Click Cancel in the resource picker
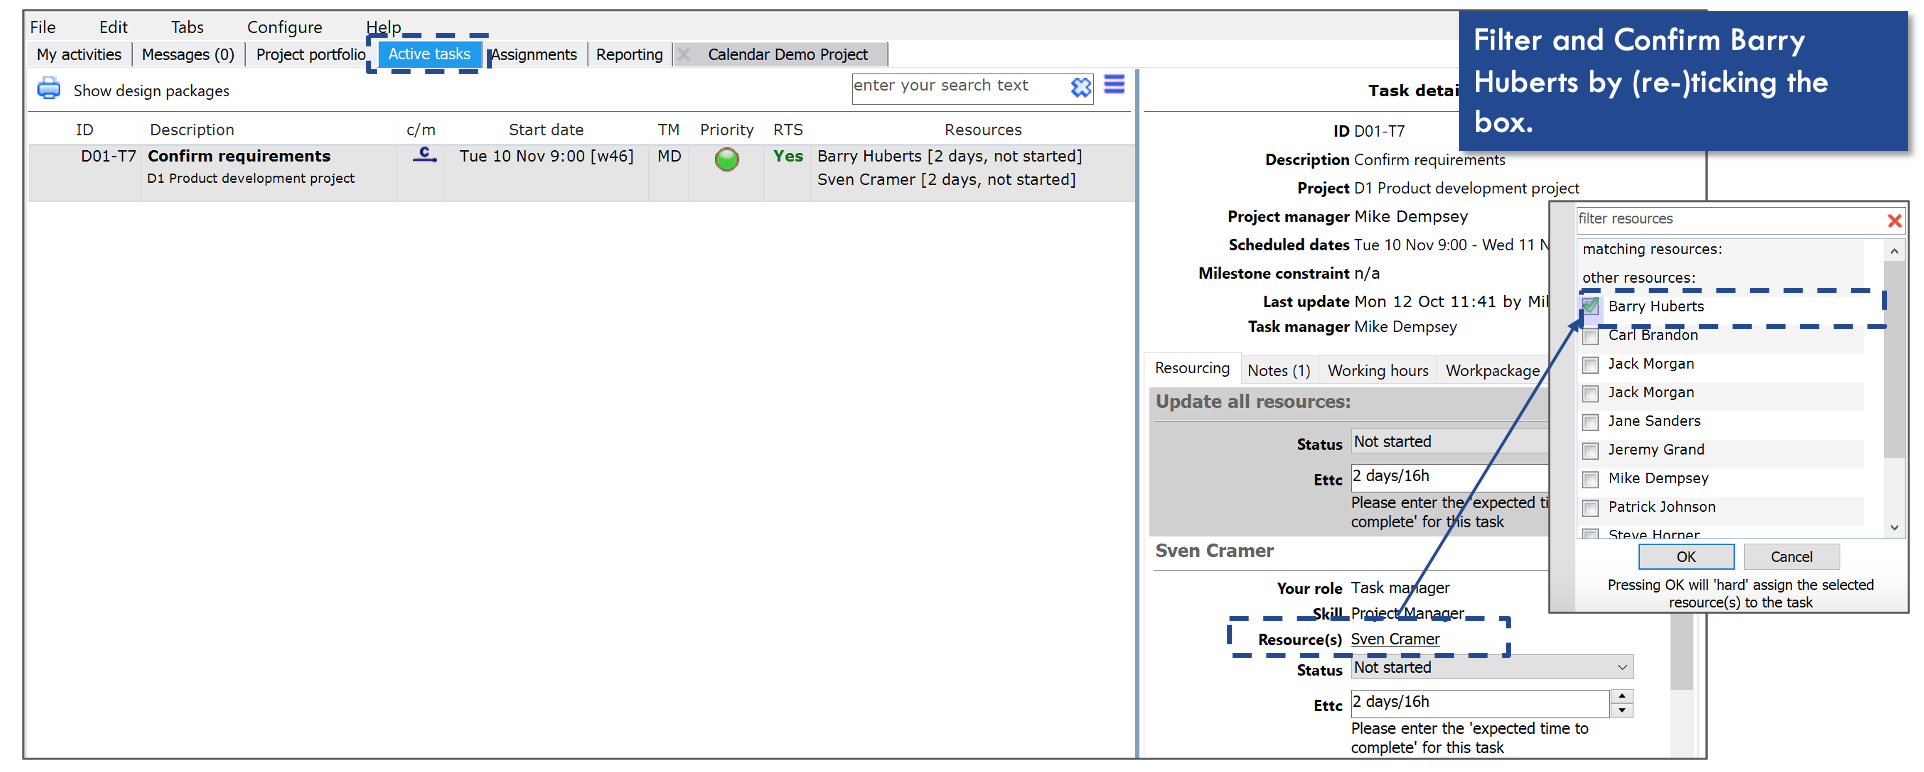Image resolution: width=1924 pixels, height=772 pixels. pyautogui.click(x=1791, y=557)
